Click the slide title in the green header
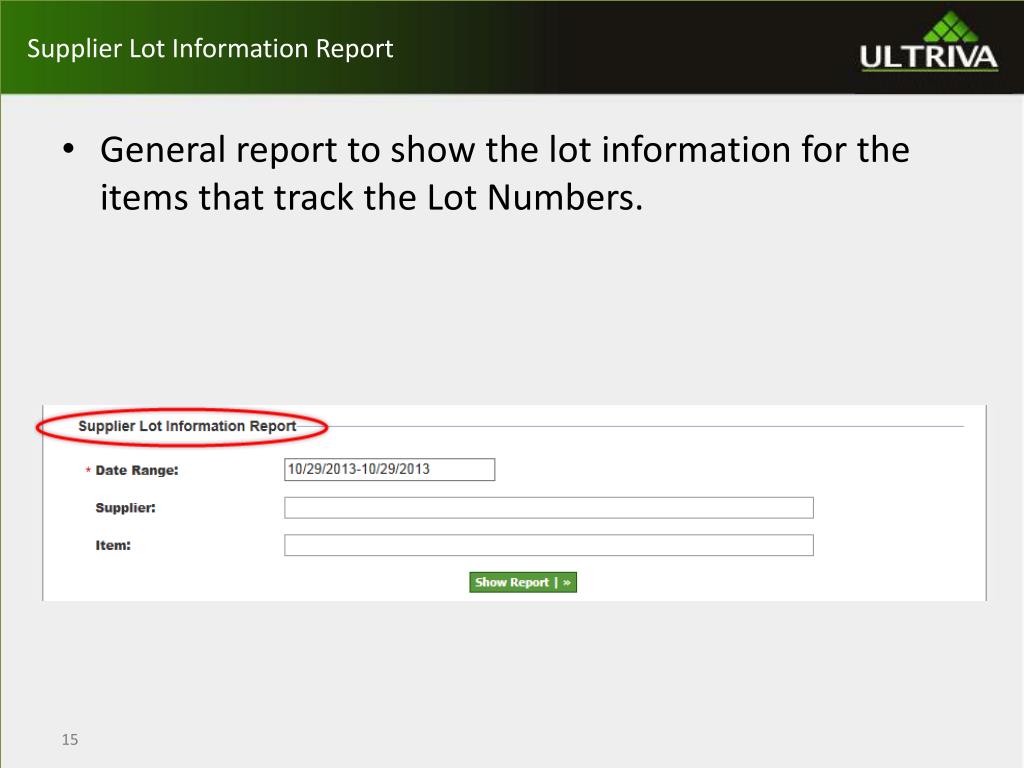This screenshot has height=768, width=1024. (210, 49)
